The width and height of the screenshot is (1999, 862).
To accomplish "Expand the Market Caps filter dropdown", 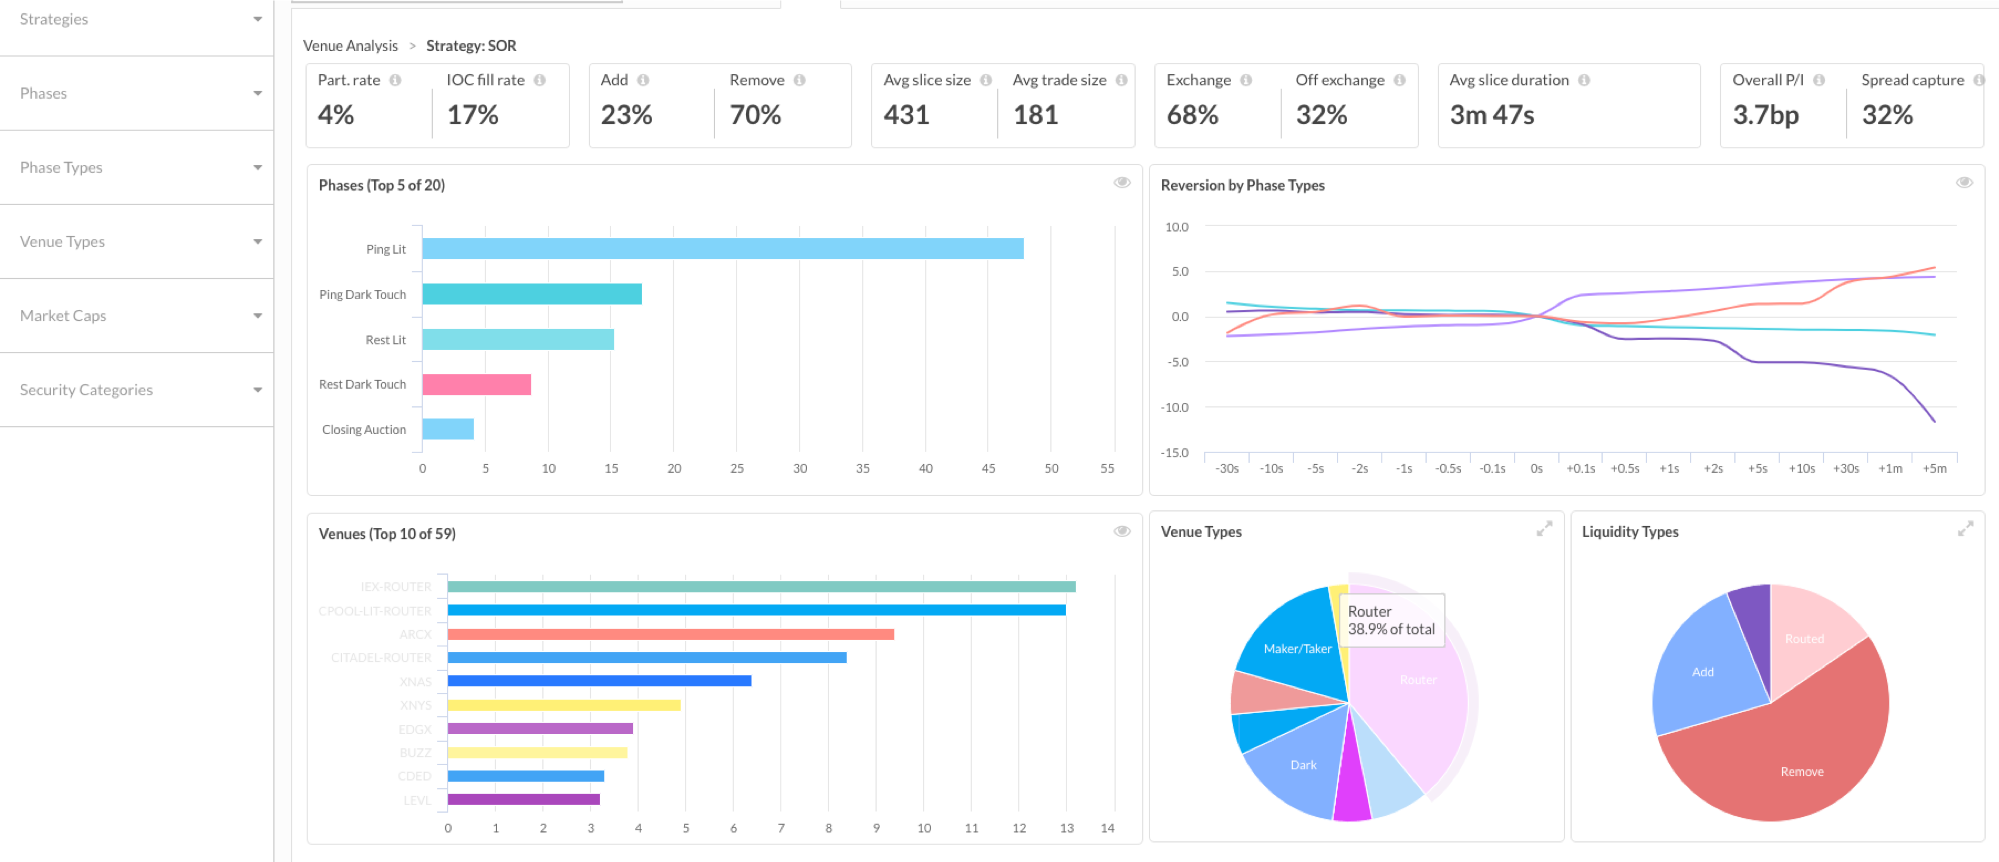I will click(137, 315).
